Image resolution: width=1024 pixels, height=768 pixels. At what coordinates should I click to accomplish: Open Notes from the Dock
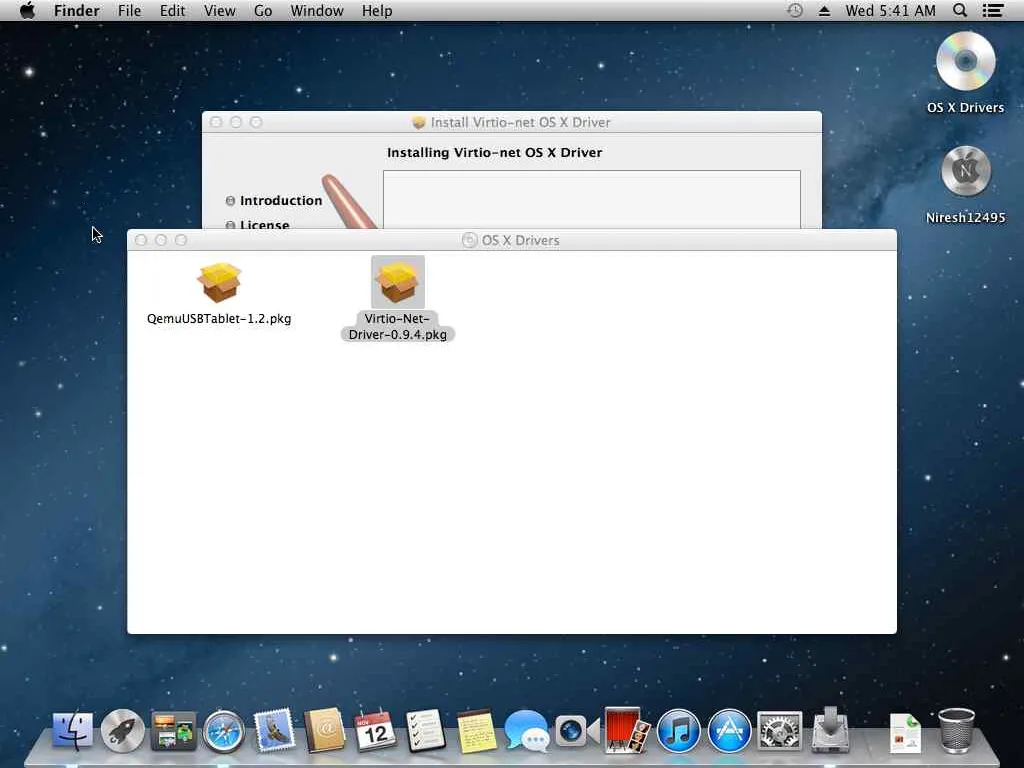[476, 730]
